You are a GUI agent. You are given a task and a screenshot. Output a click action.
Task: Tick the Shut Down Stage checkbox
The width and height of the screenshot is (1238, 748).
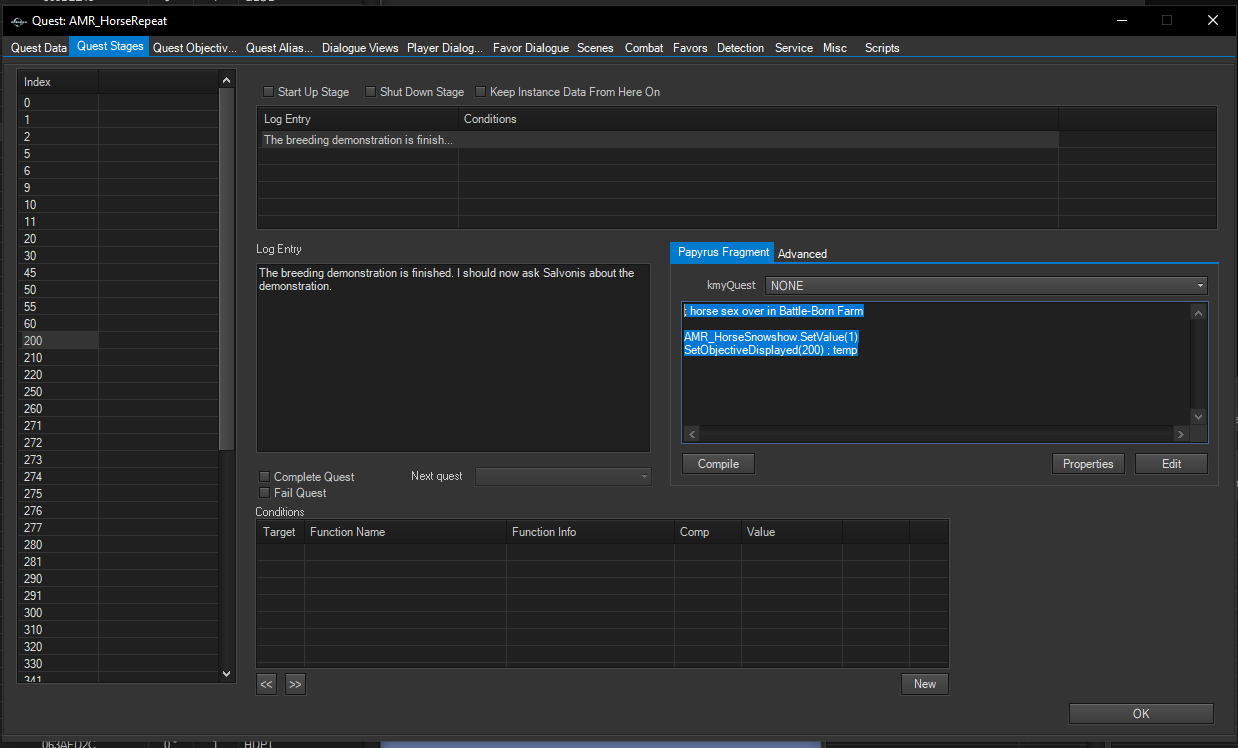click(x=370, y=92)
